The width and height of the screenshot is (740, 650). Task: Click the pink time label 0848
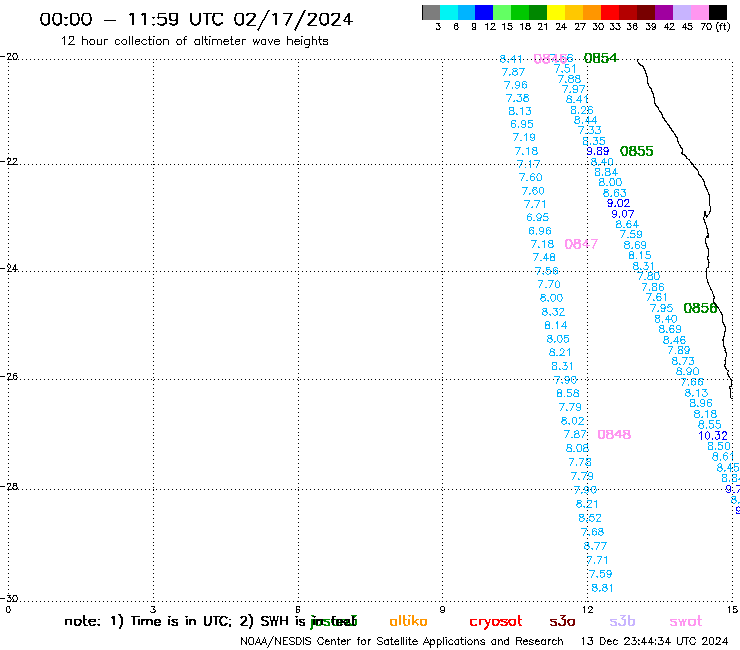(614, 434)
